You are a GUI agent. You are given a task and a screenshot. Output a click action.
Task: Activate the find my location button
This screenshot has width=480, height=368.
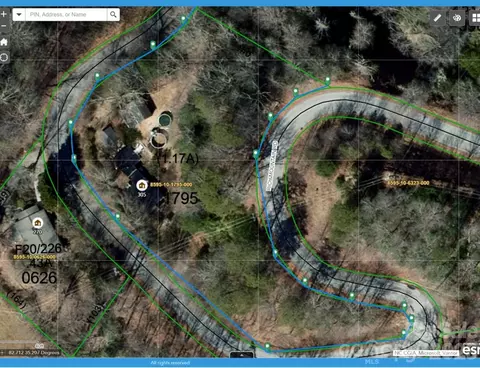click(x=4, y=58)
